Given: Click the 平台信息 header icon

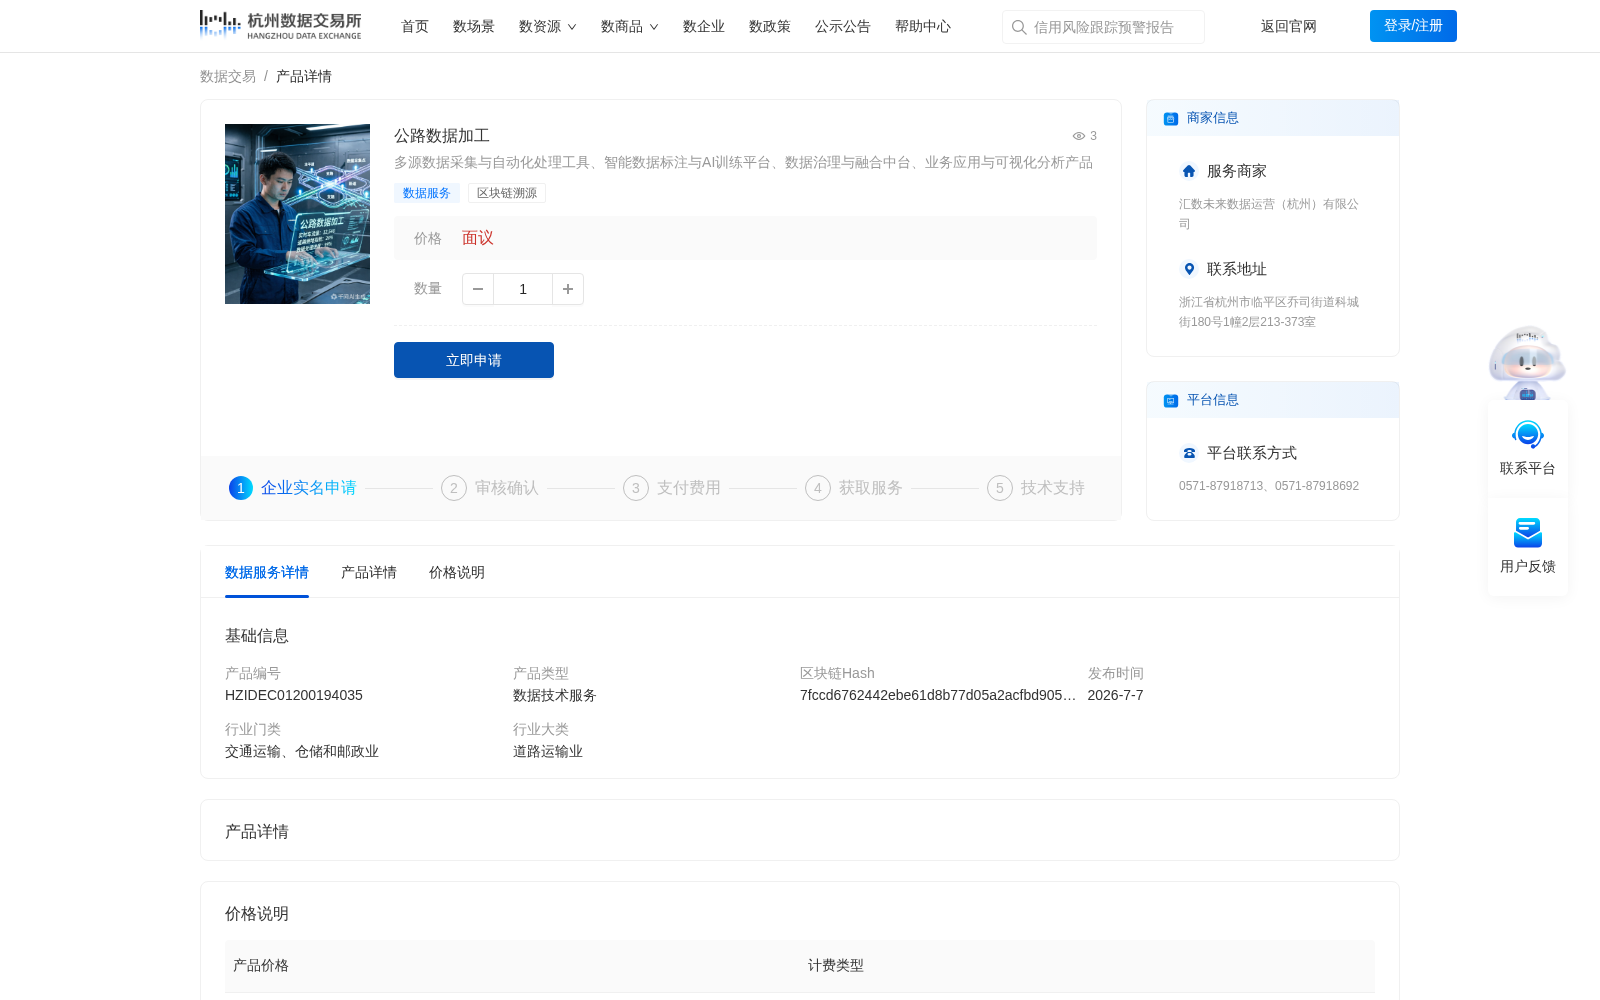Looking at the screenshot, I should click(x=1171, y=401).
